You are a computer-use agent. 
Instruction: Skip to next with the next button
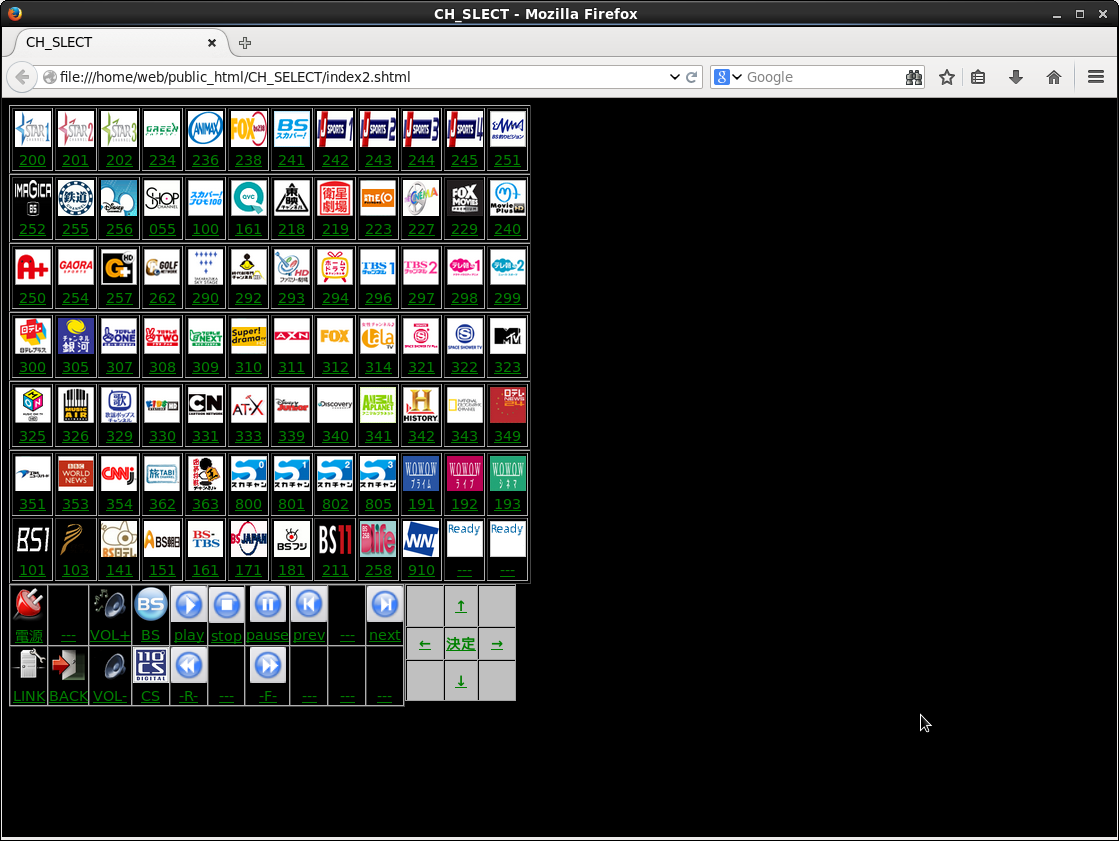(x=384, y=605)
